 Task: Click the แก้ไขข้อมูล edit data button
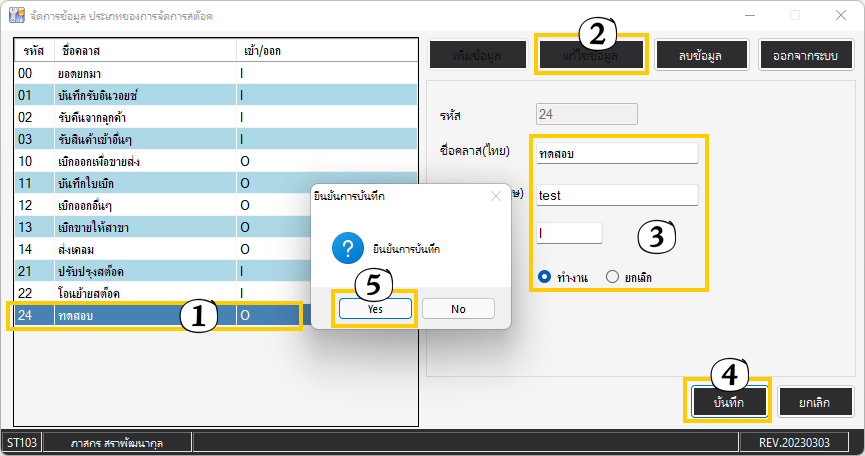pyautogui.click(x=591, y=56)
